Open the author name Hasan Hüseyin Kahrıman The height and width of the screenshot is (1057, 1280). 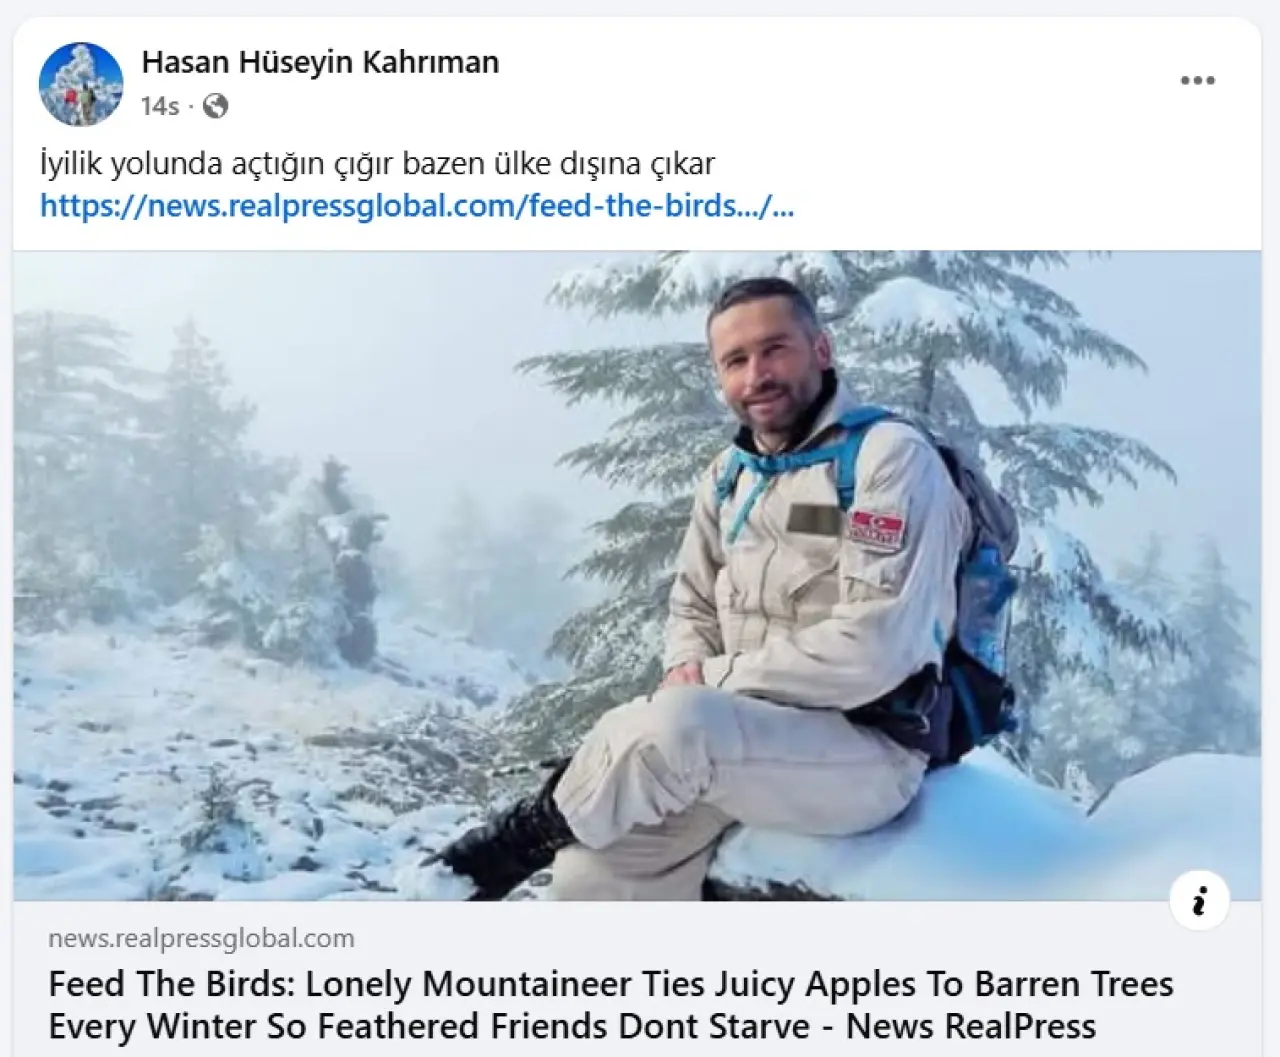[320, 62]
